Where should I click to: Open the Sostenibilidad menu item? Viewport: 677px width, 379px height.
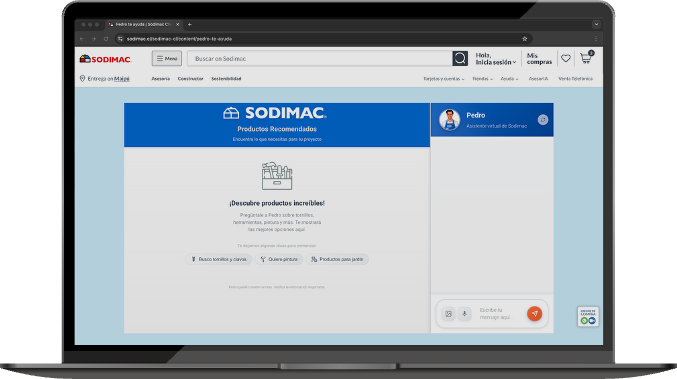point(226,79)
